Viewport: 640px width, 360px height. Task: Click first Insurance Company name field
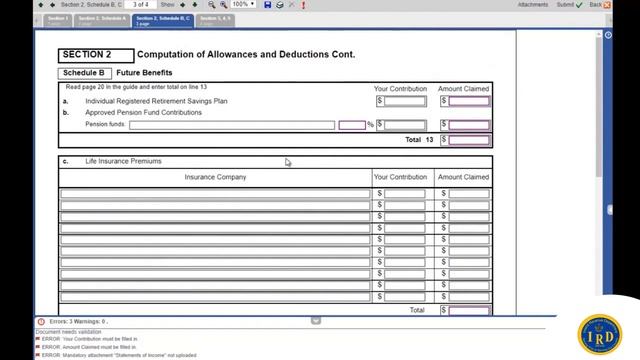point(215,193)
